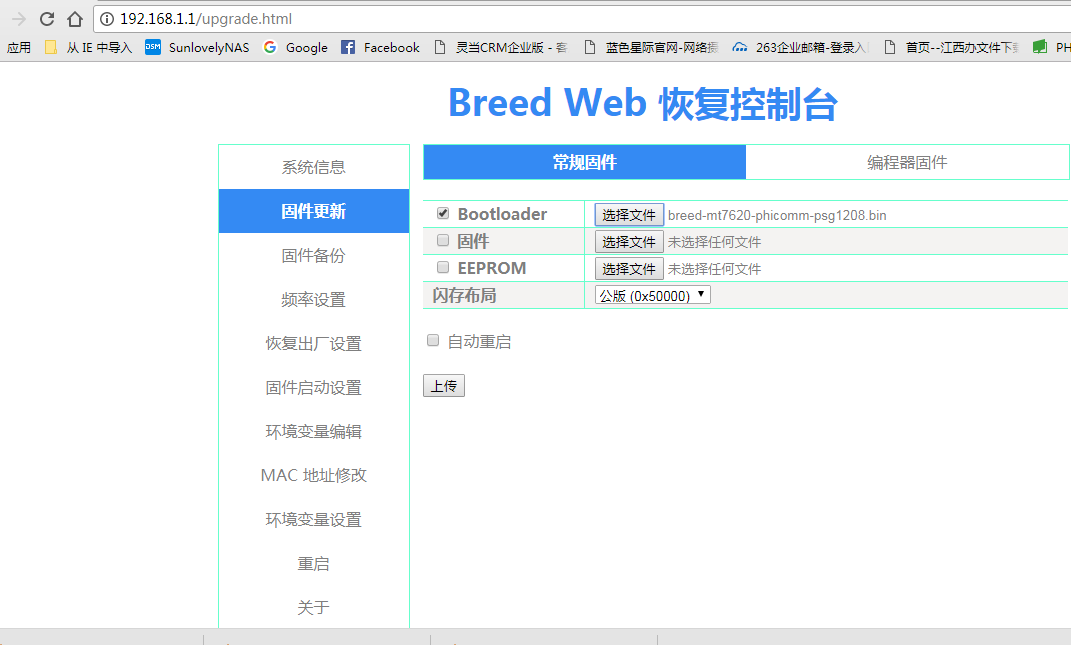Screen dimensions: 1071x645
Task: Select the 常规固件 tab
Action: coord(584,162)
